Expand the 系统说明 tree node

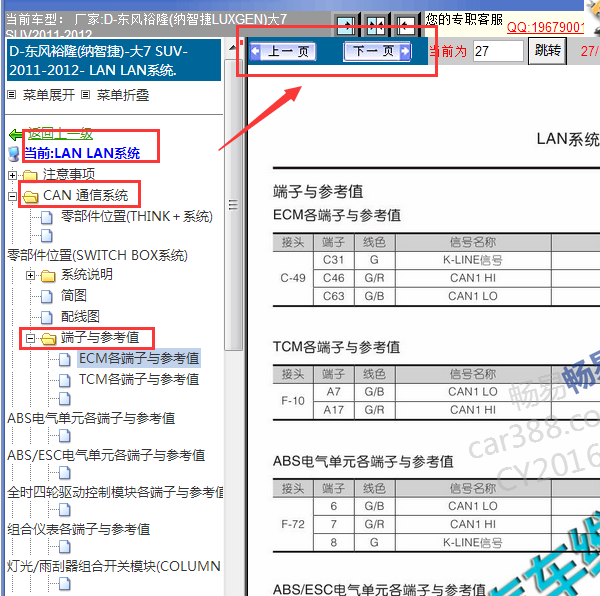tap(31, 275)
